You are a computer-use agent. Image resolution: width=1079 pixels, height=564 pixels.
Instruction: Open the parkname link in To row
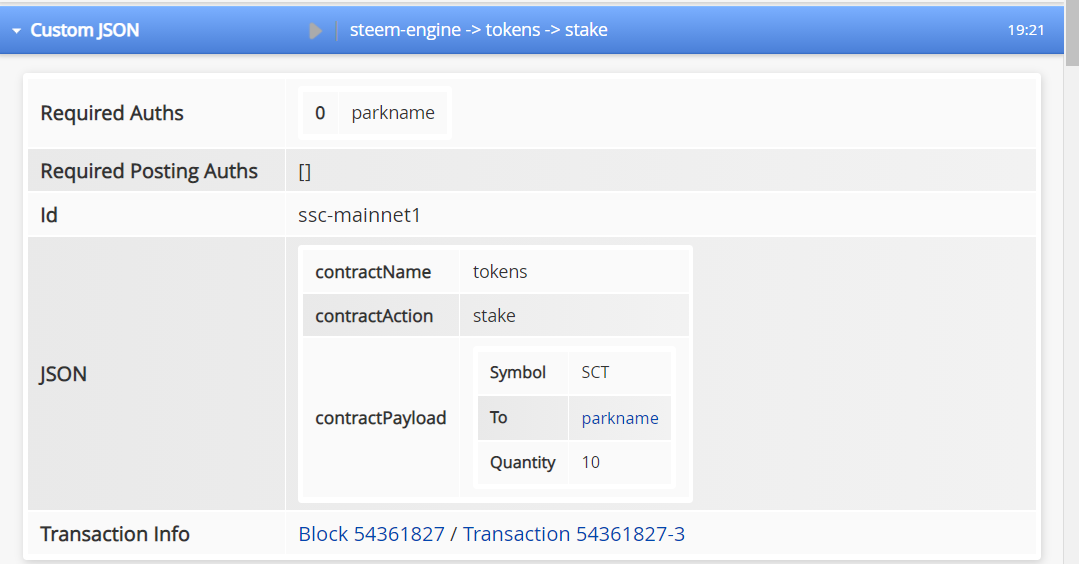619,418
